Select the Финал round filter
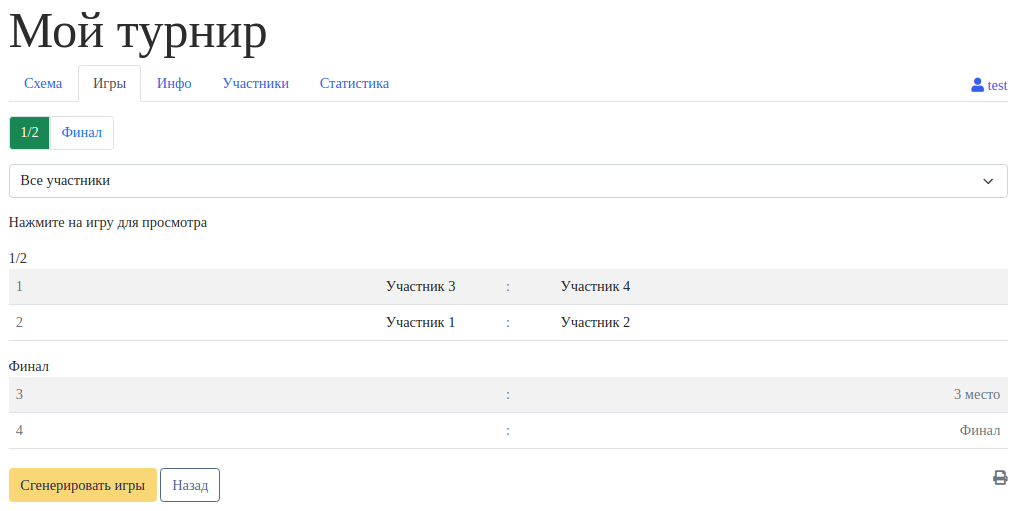The width and height of the screenshot is (1019, 511). (82, 133)
